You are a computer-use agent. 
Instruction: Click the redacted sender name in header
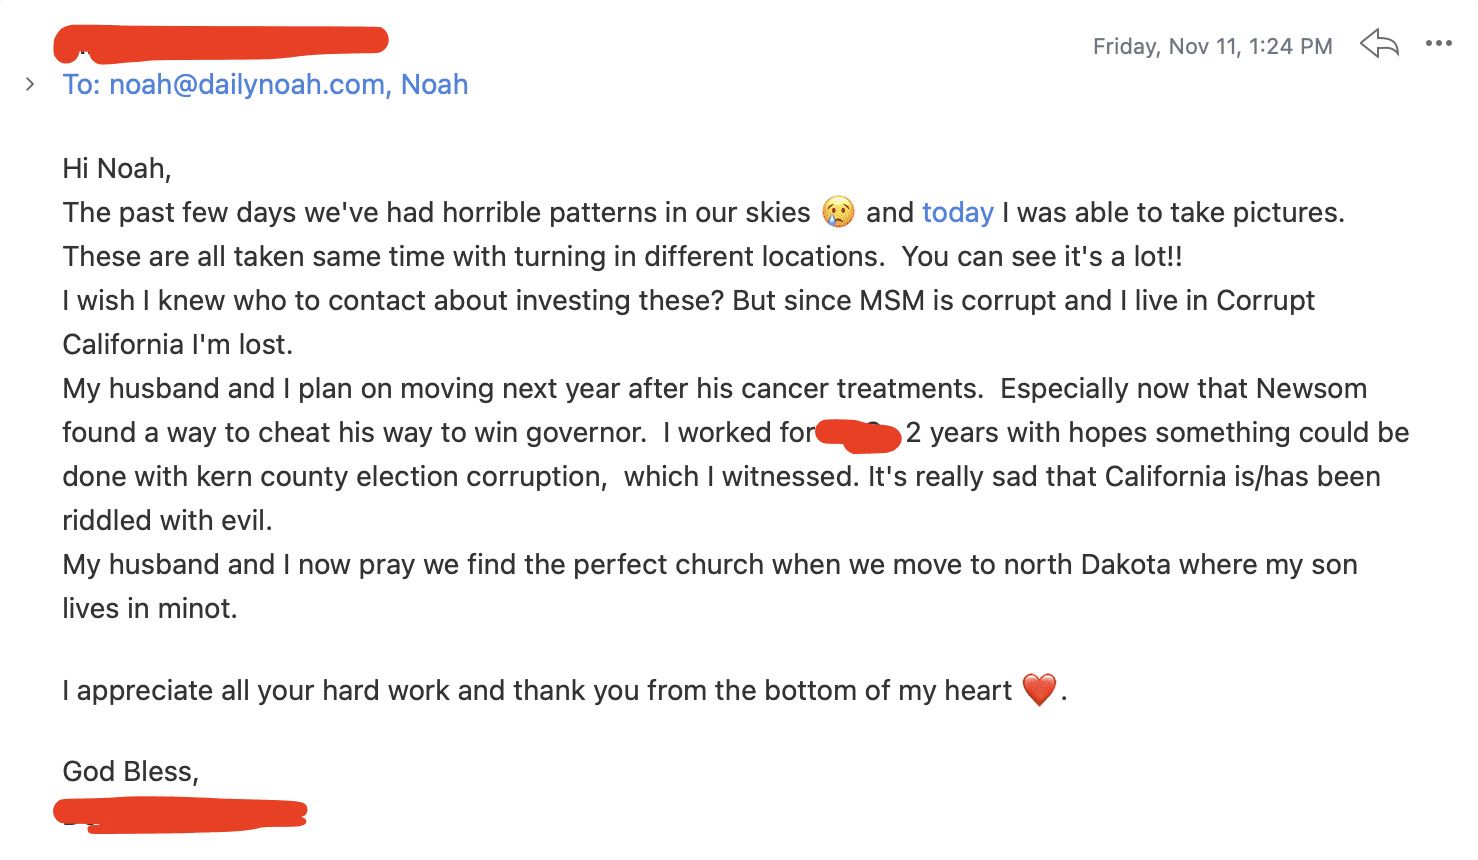pyautogui.click(x=220, y=42)
